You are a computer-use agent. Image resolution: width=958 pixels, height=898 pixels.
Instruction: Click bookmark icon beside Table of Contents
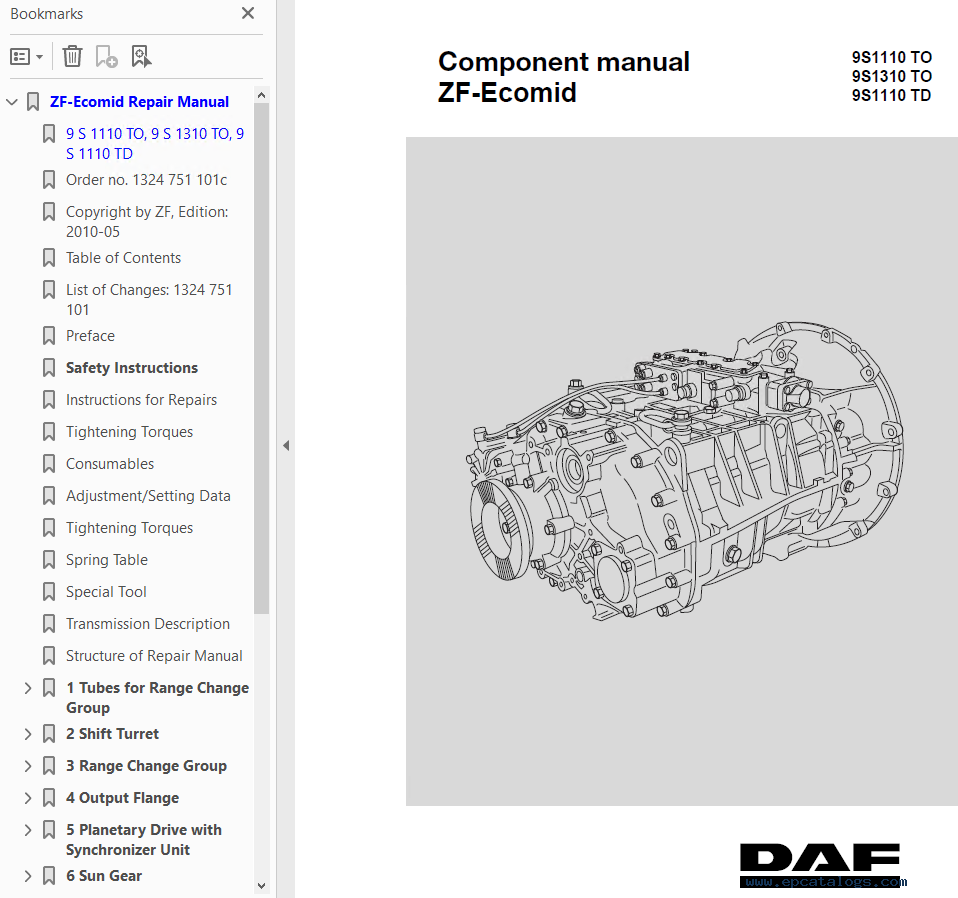pyautogui.click(x=49, y=258)
